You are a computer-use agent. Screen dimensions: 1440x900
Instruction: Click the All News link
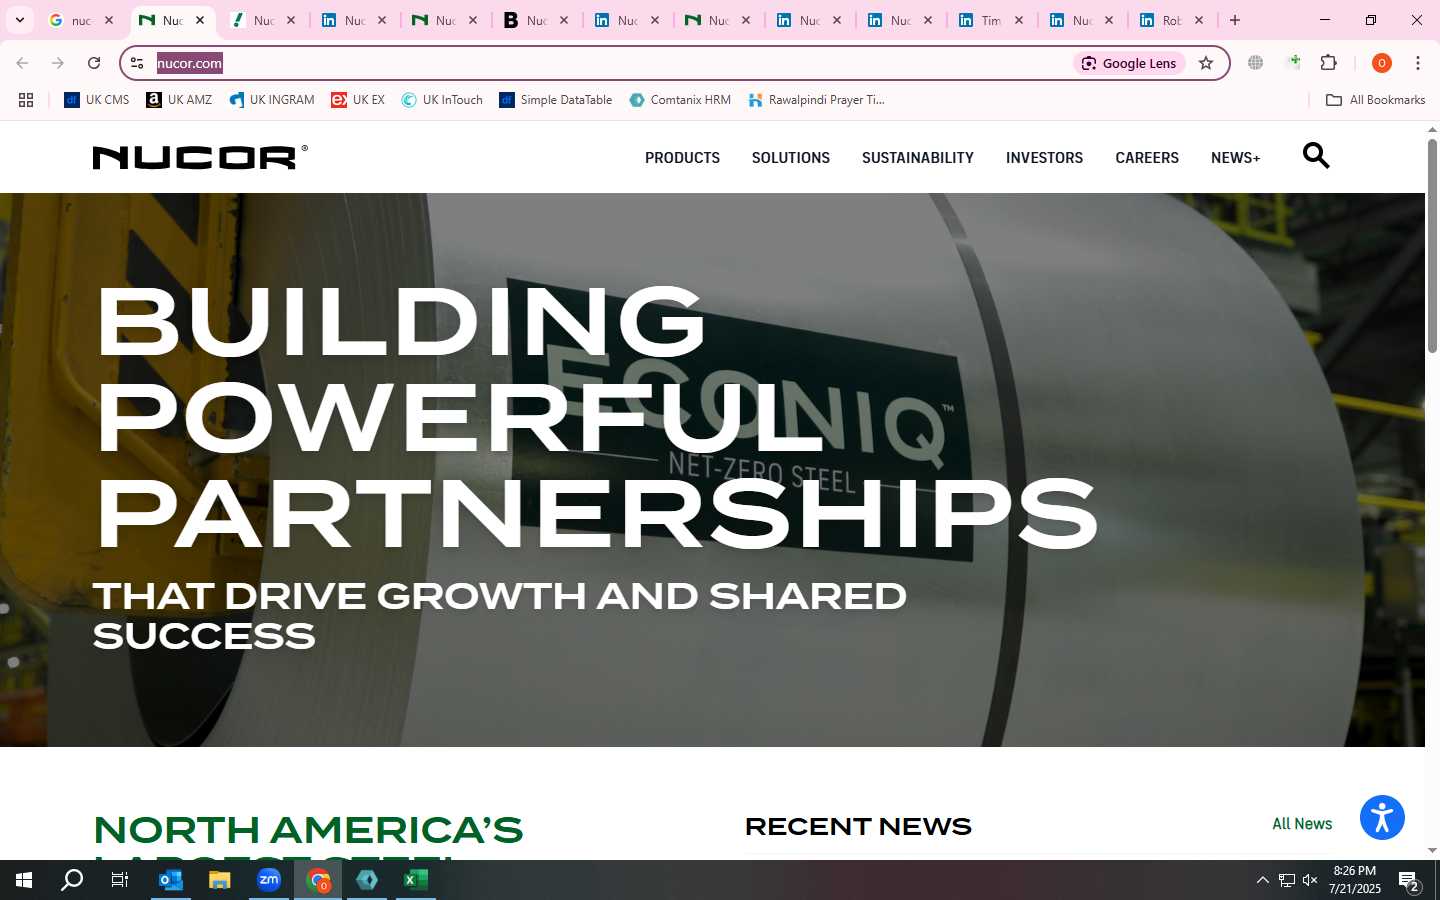[1302, 824]
